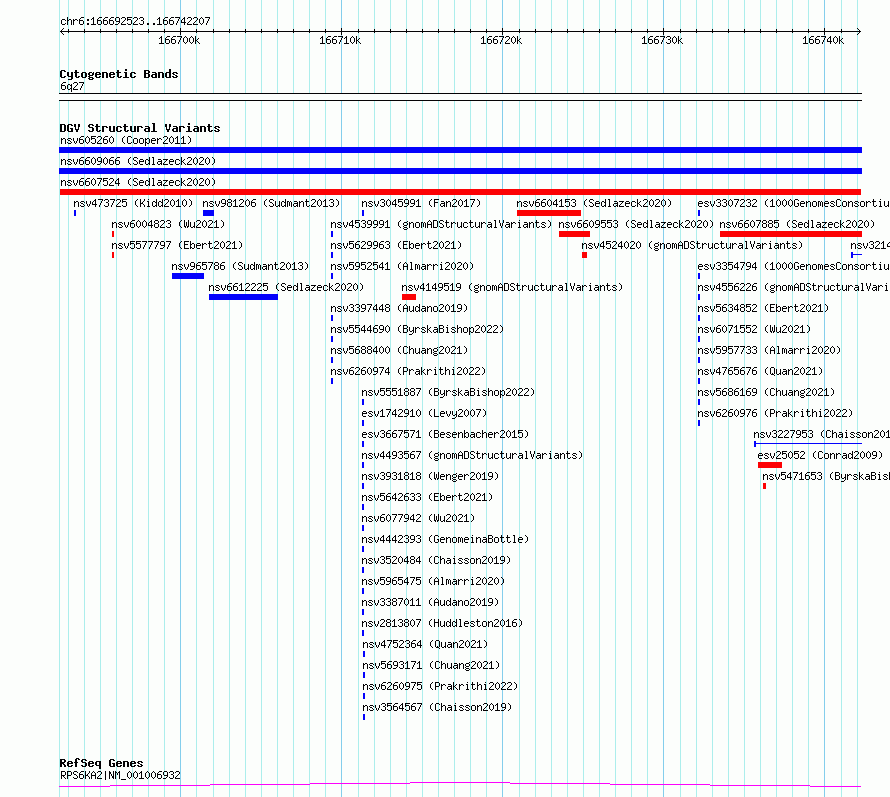
Task: Select red bar of esv25052 (Conrad2009)
Action: click(770, 465)
